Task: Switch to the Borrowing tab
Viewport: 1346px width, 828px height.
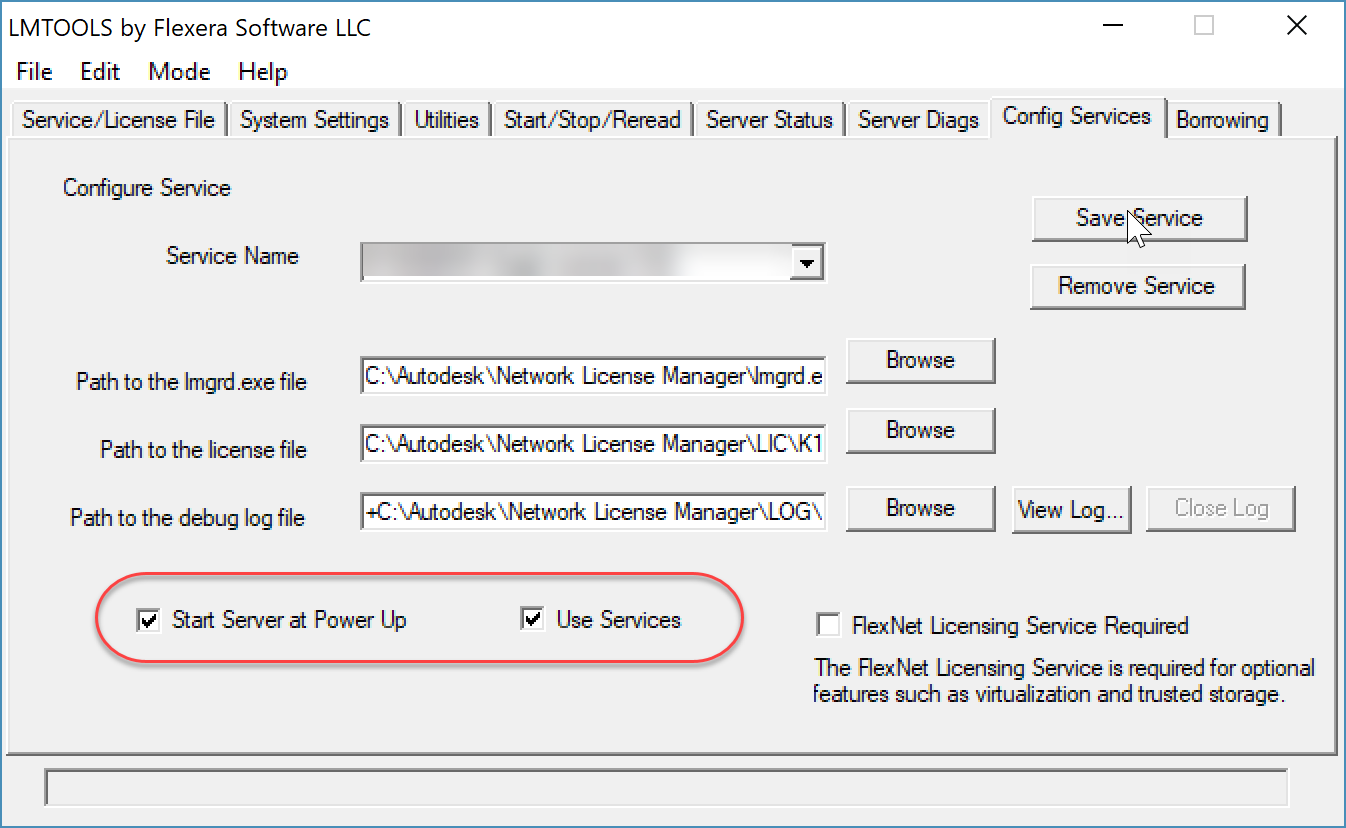Action: point(1222,120)
